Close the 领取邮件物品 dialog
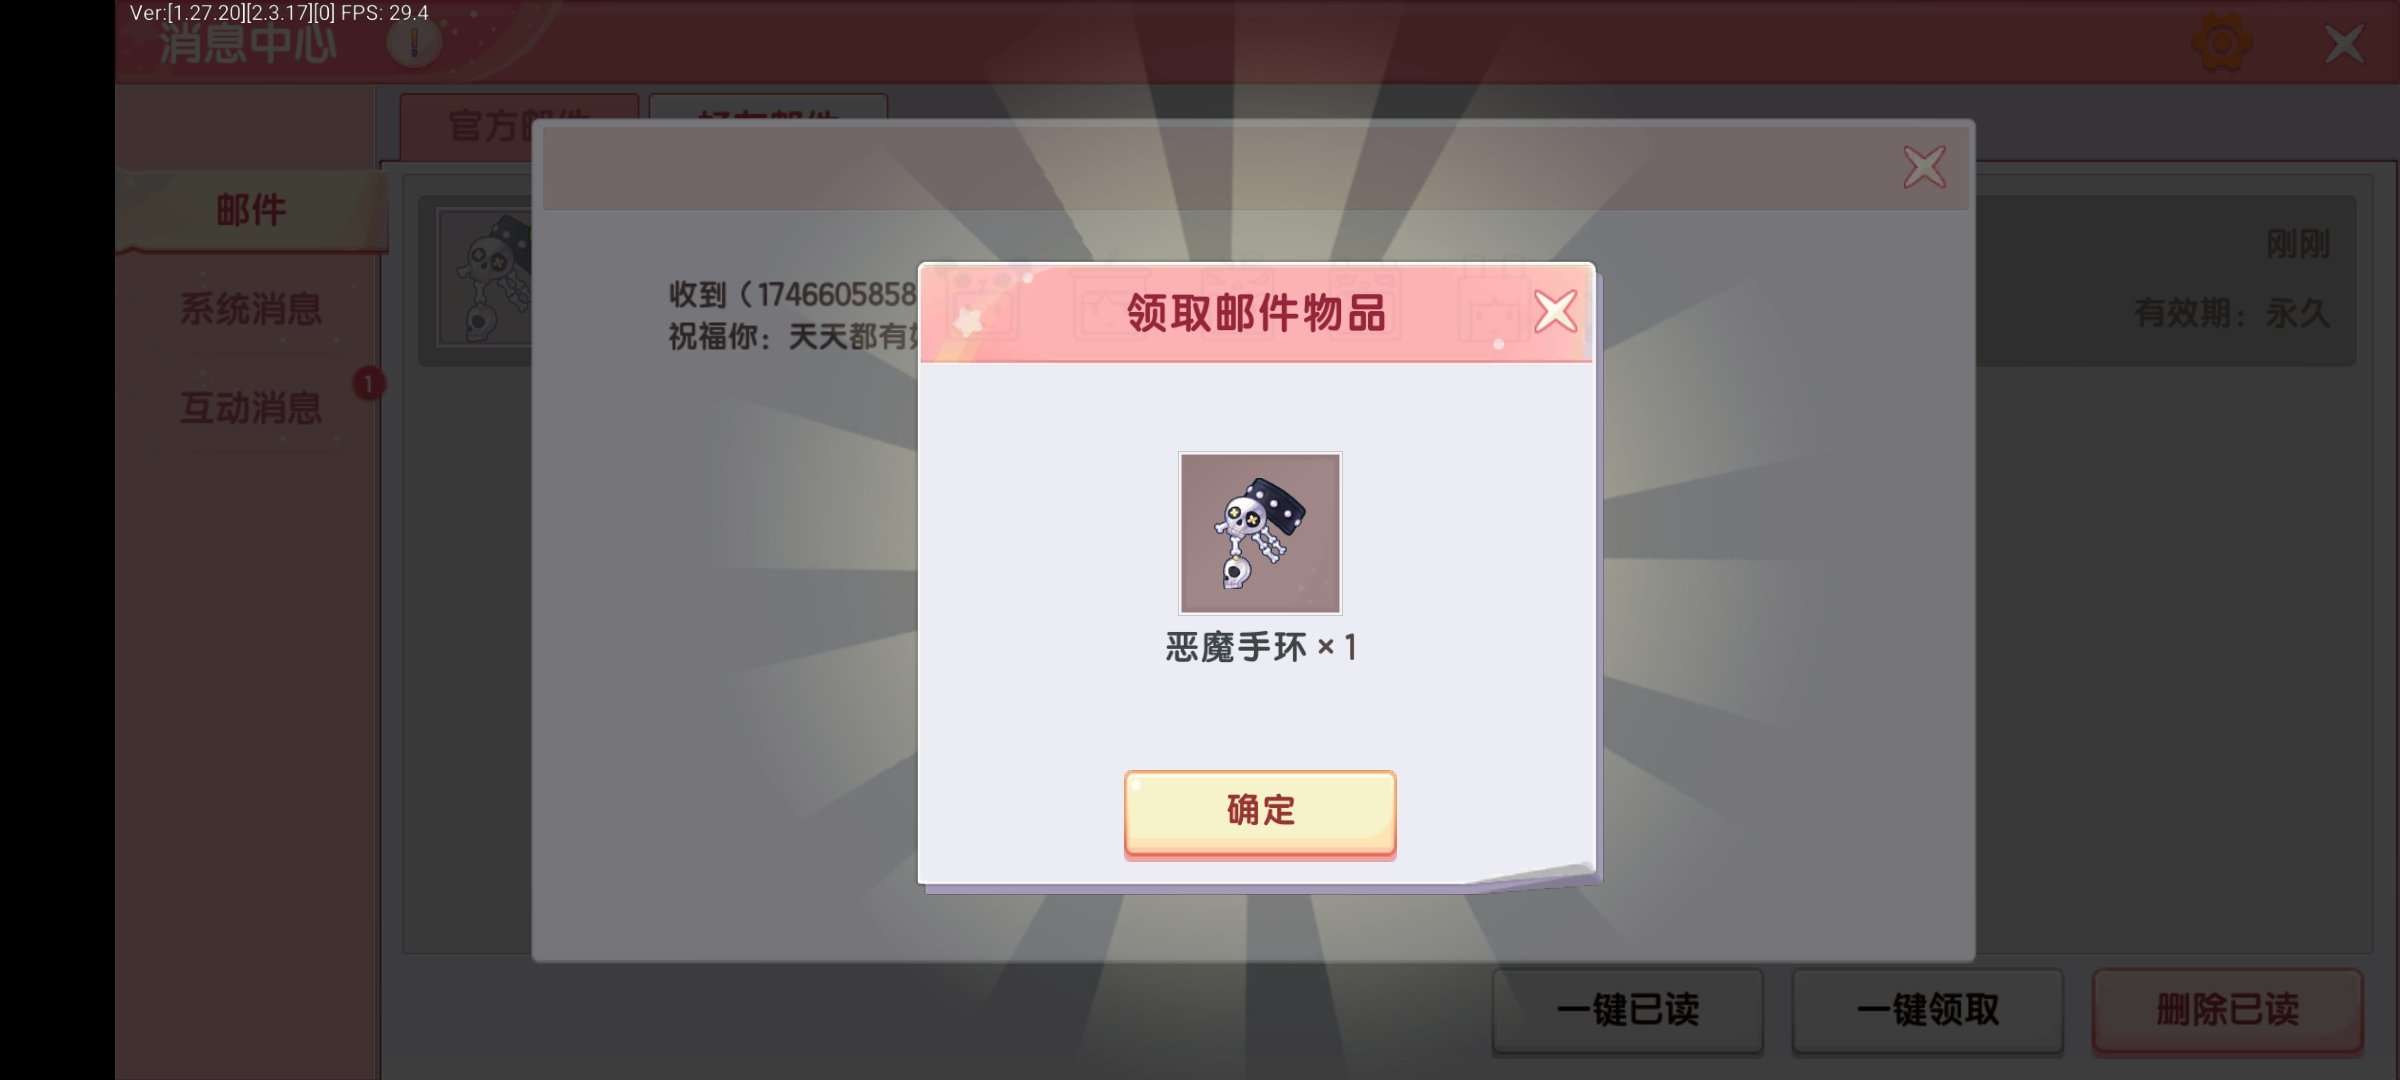Image resolution: width=2400 pixels, height=1080 pixels. tap(1555, 312)
